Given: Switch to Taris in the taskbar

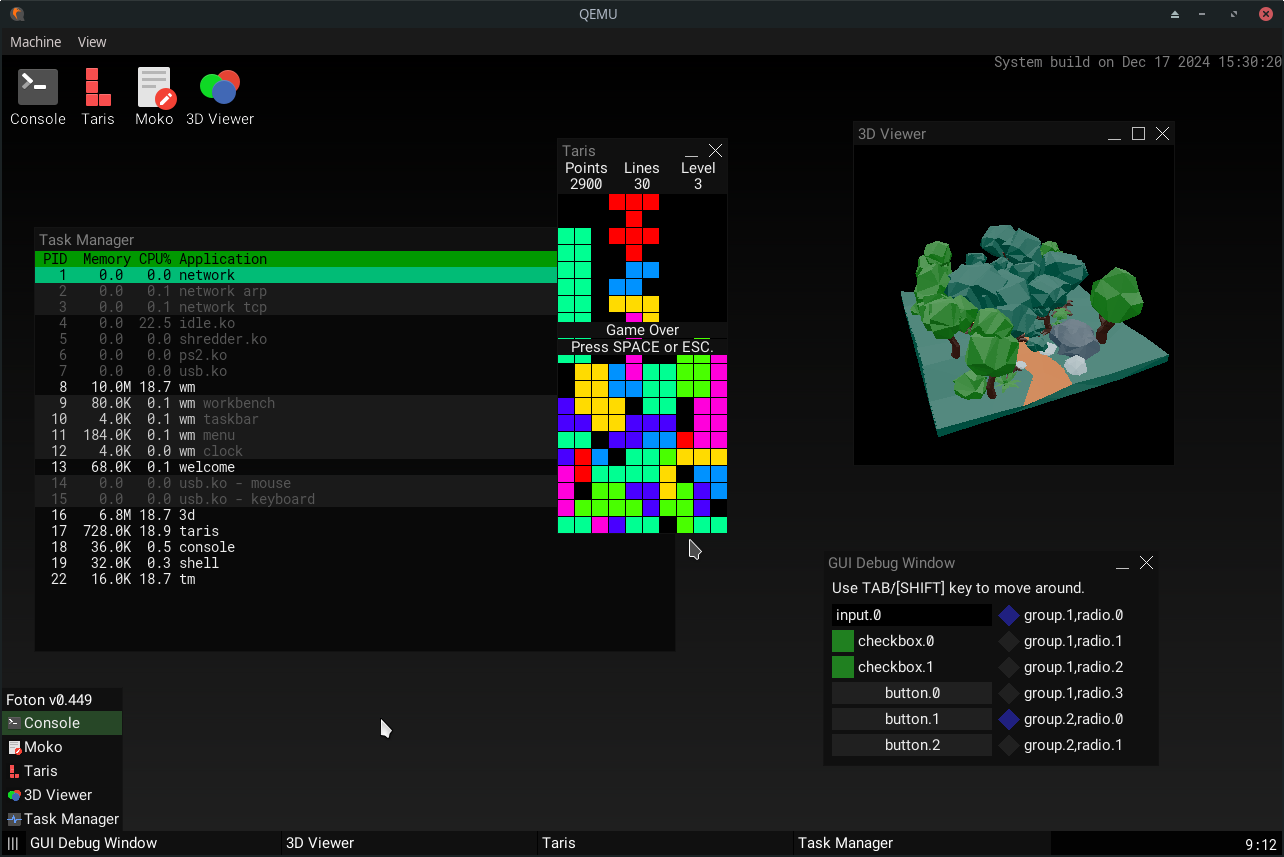Looking at the screenshot, I should pyautogui.click(x=665, y=844).
